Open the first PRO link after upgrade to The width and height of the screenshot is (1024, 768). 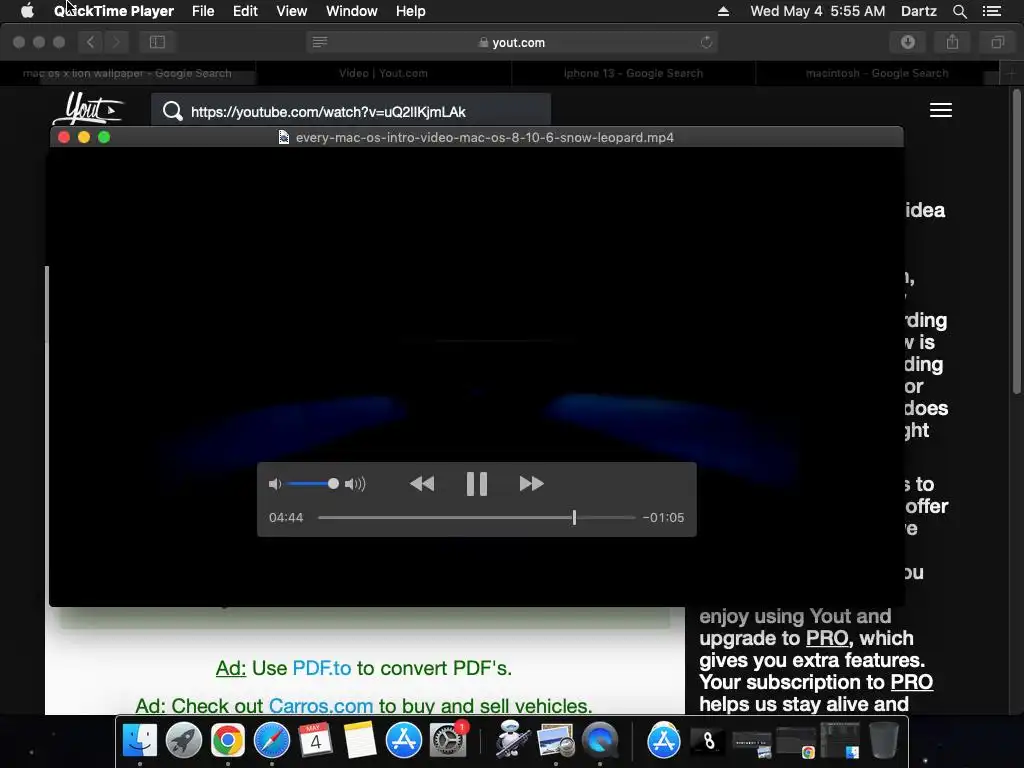coord(827,638)
